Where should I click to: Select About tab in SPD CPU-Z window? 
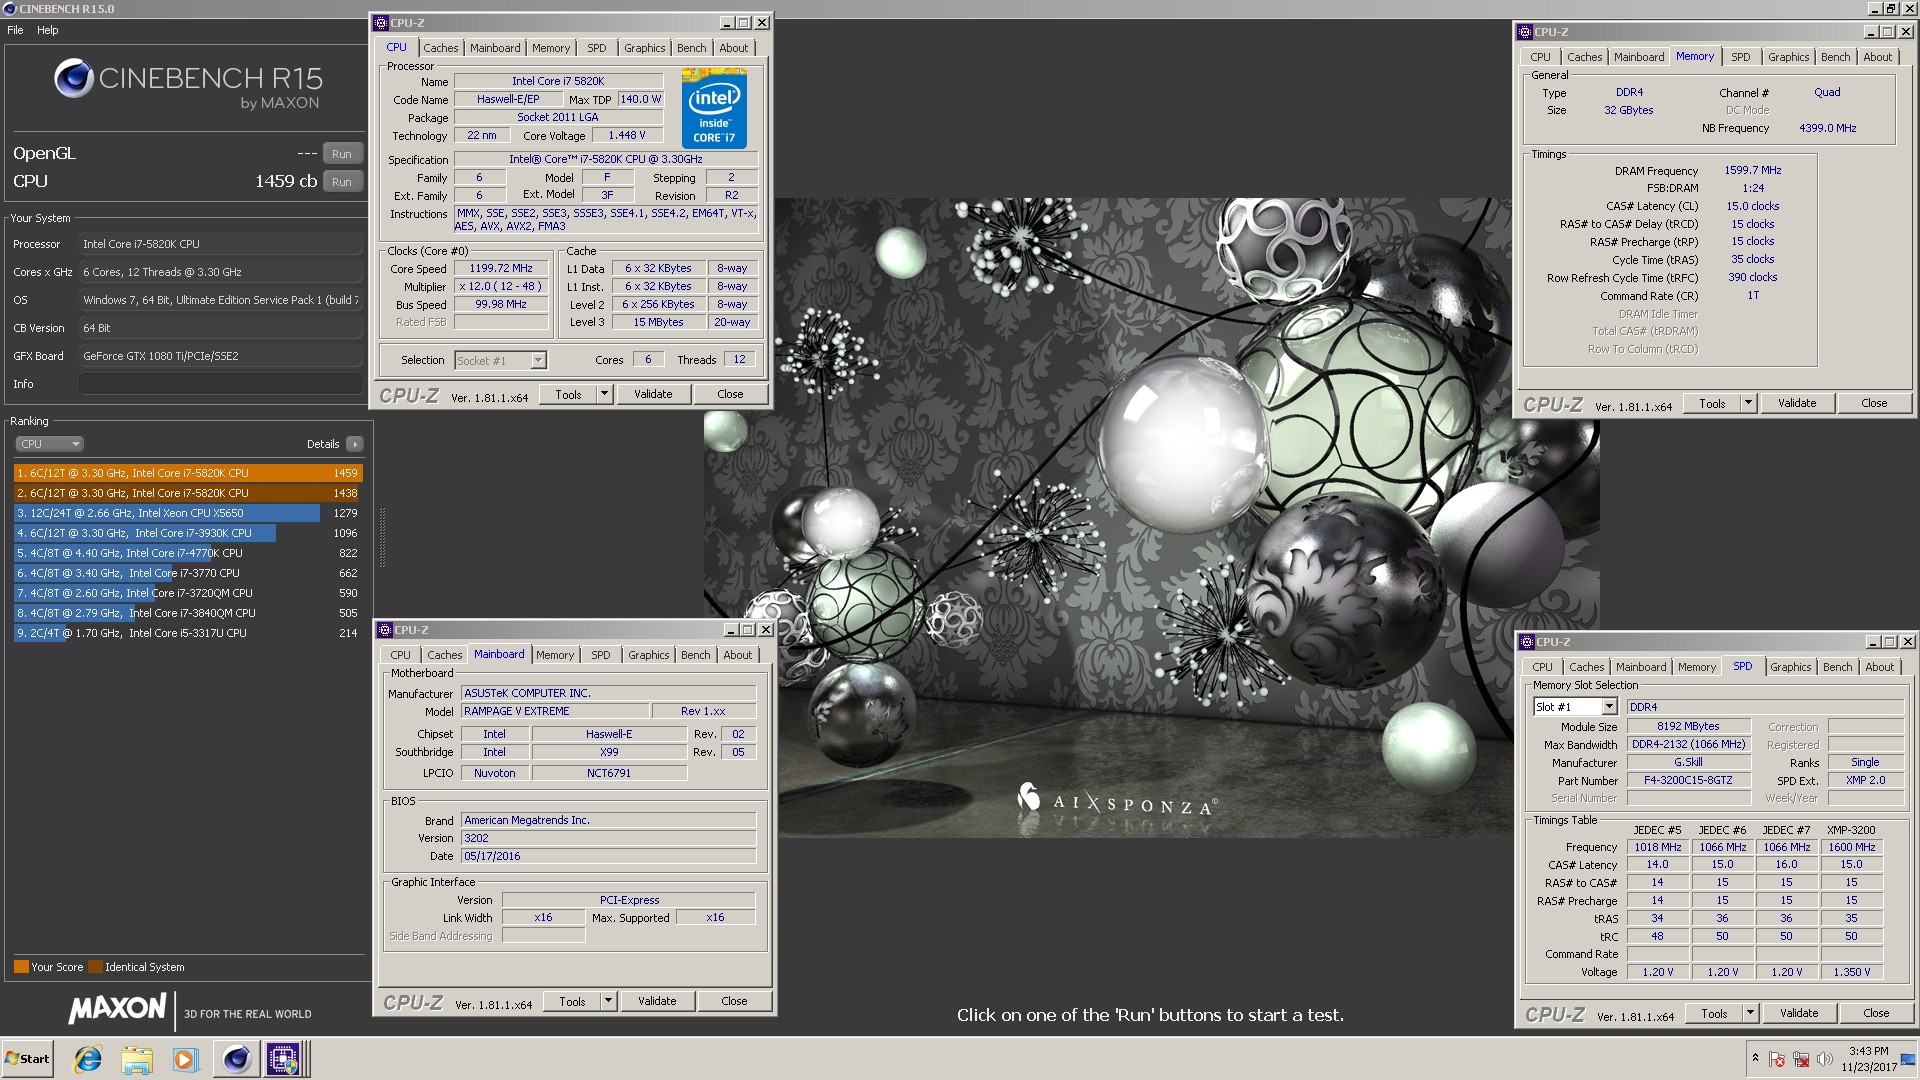point(1880,667)
